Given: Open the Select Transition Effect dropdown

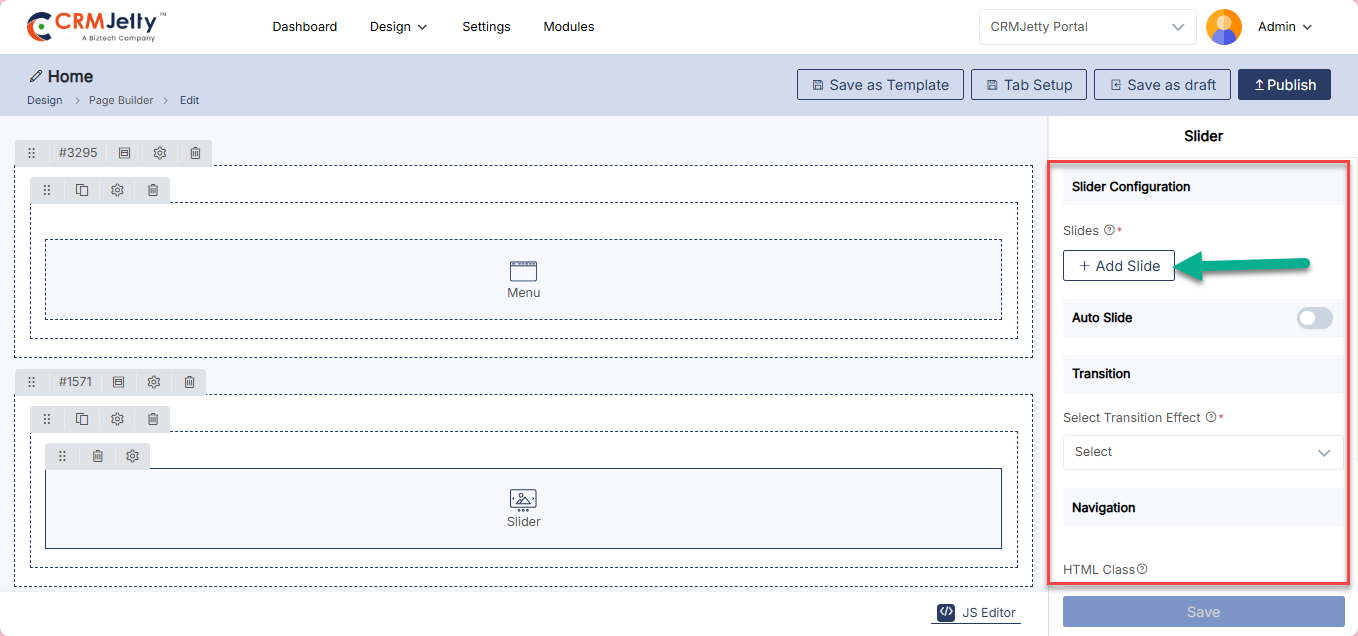Looking at the screenshot, I should (x=1203, y=452).
